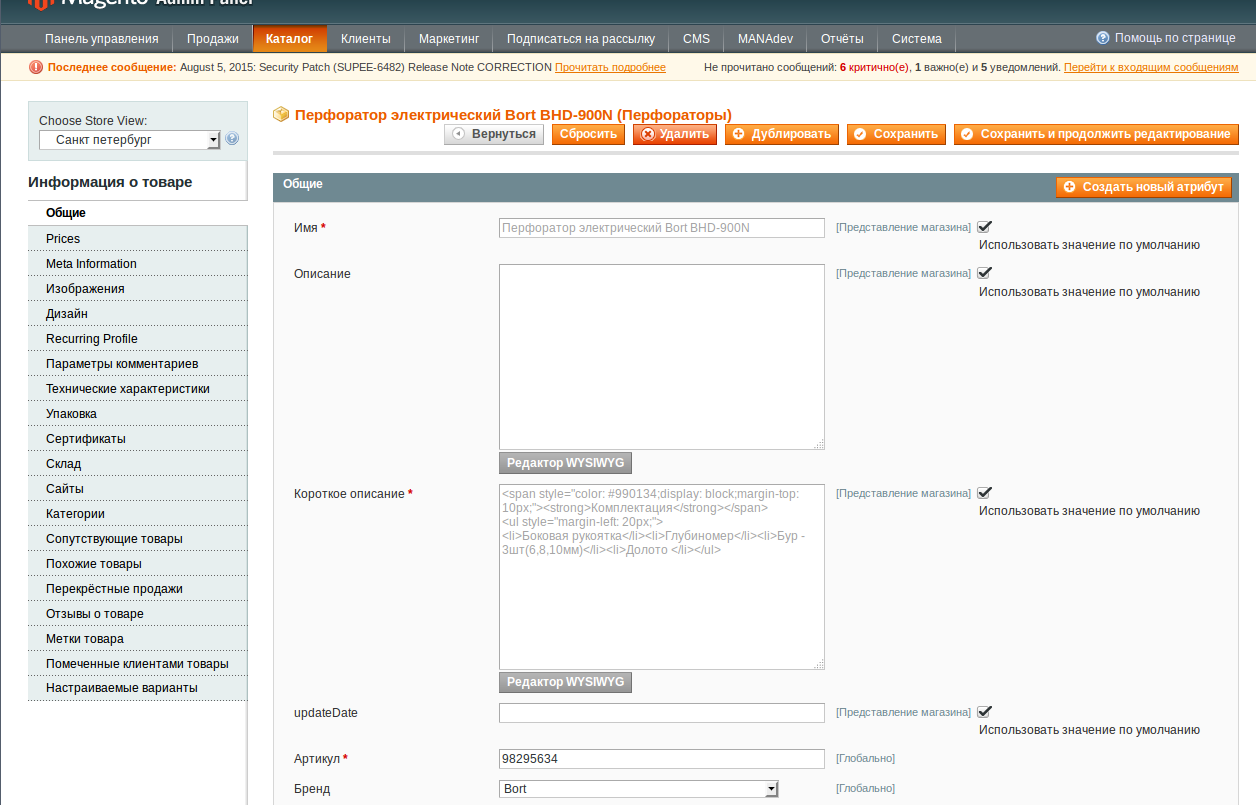1256x805 pixels.
Task: Select the Похожие товары tab
Action: [137, 563]
